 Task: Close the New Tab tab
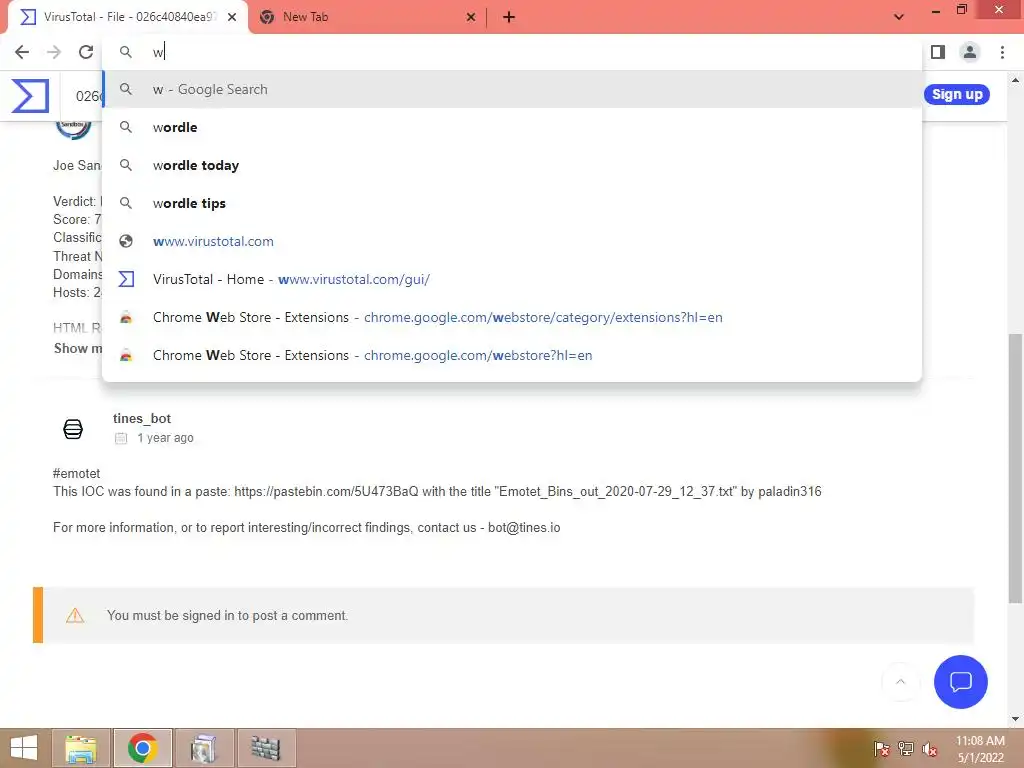471,17
